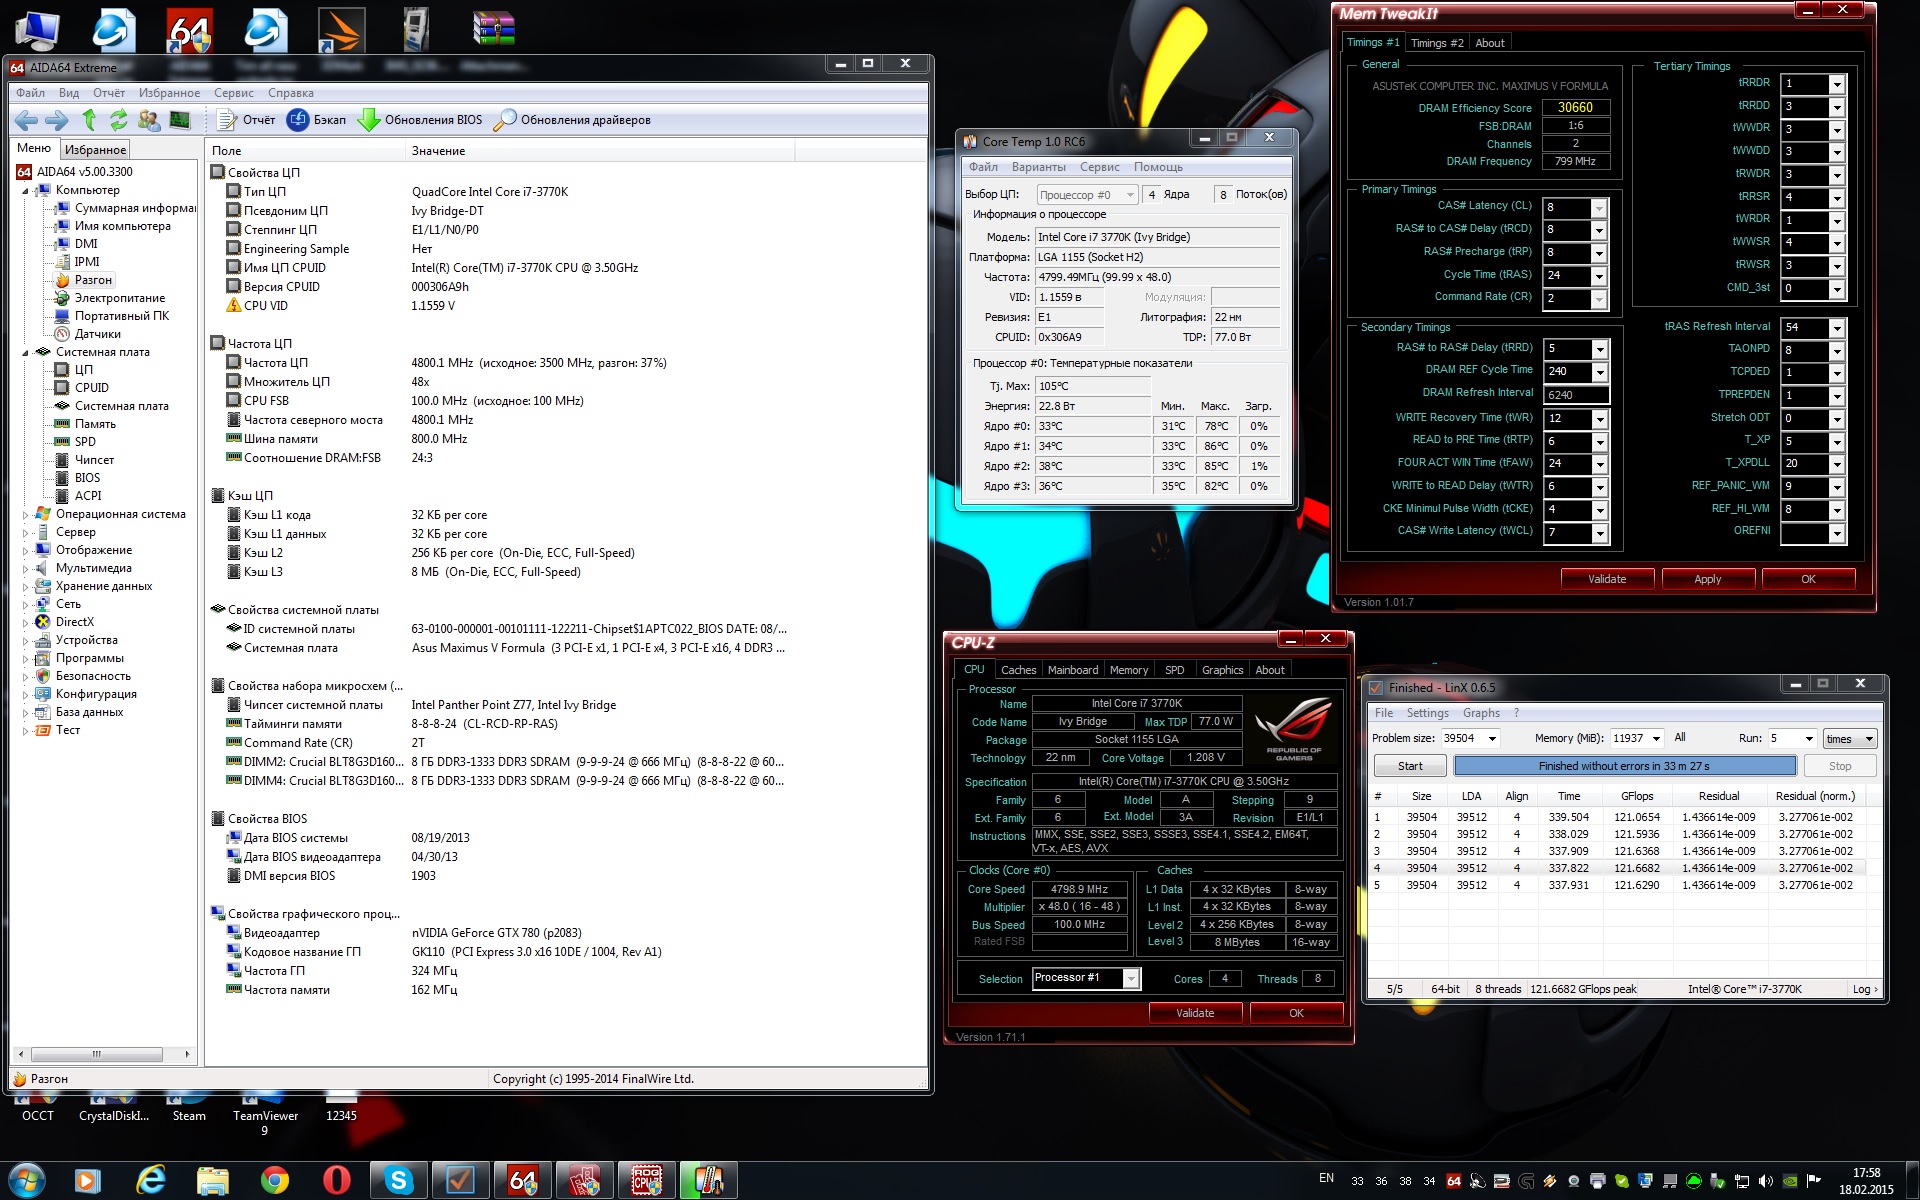Switch to Timings #2 tab in MemTweakIt

coord(1436,43)
